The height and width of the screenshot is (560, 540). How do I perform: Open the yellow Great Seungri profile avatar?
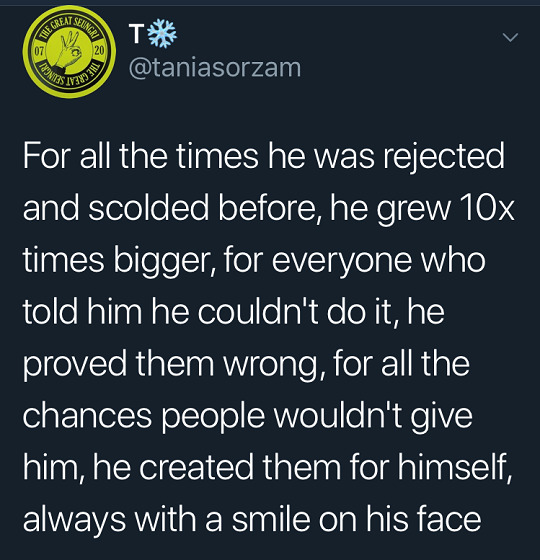click(x=69, y=52)
